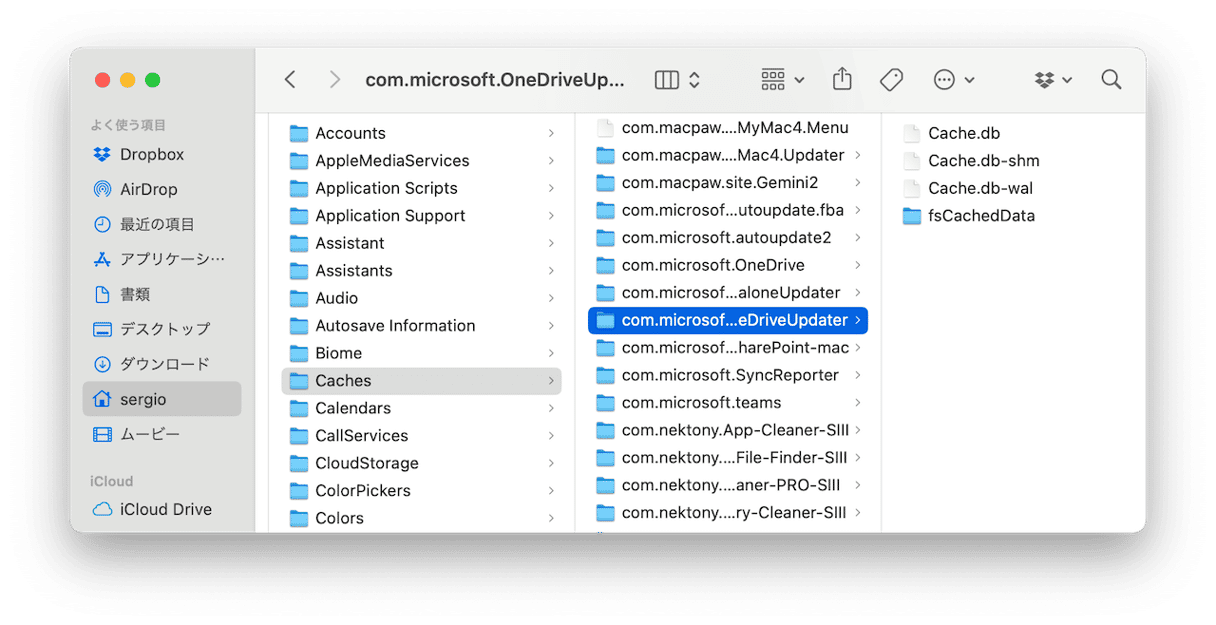1216x625 pixels.
Task: Open iCloud Drive from the sidebar
Action: (162, 509)
